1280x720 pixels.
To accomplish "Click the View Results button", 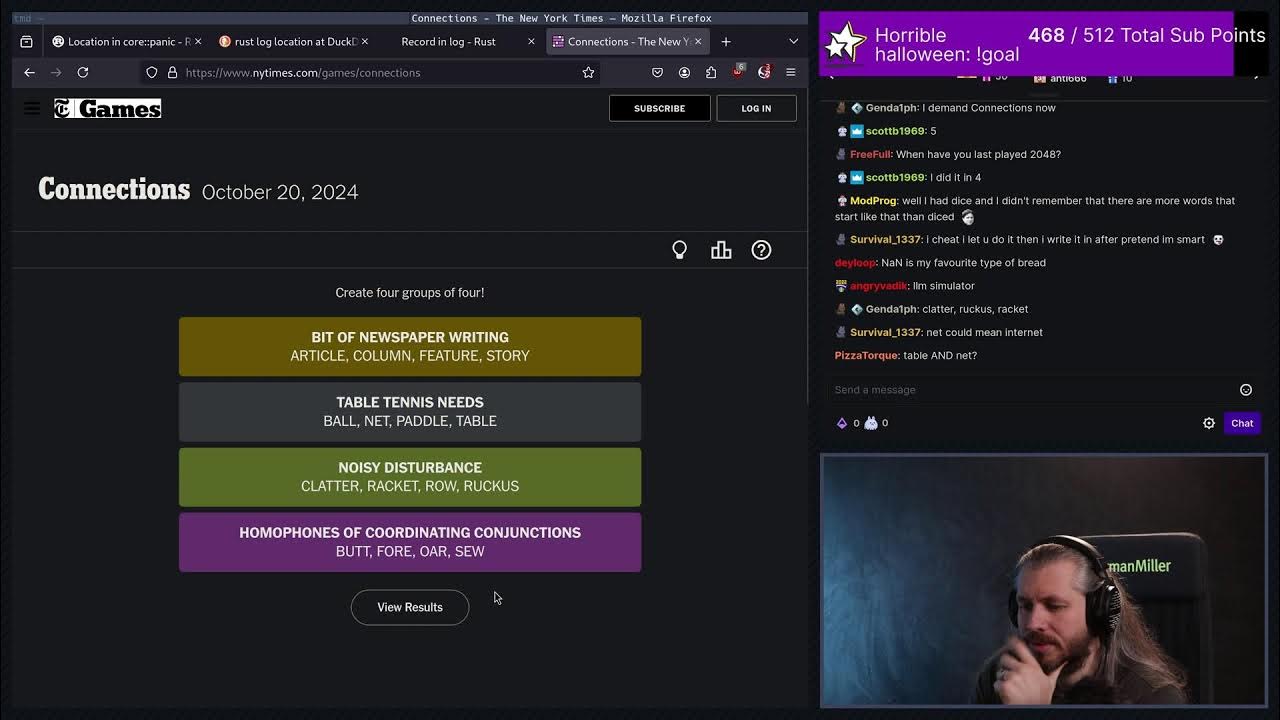I will pos(410,607).
